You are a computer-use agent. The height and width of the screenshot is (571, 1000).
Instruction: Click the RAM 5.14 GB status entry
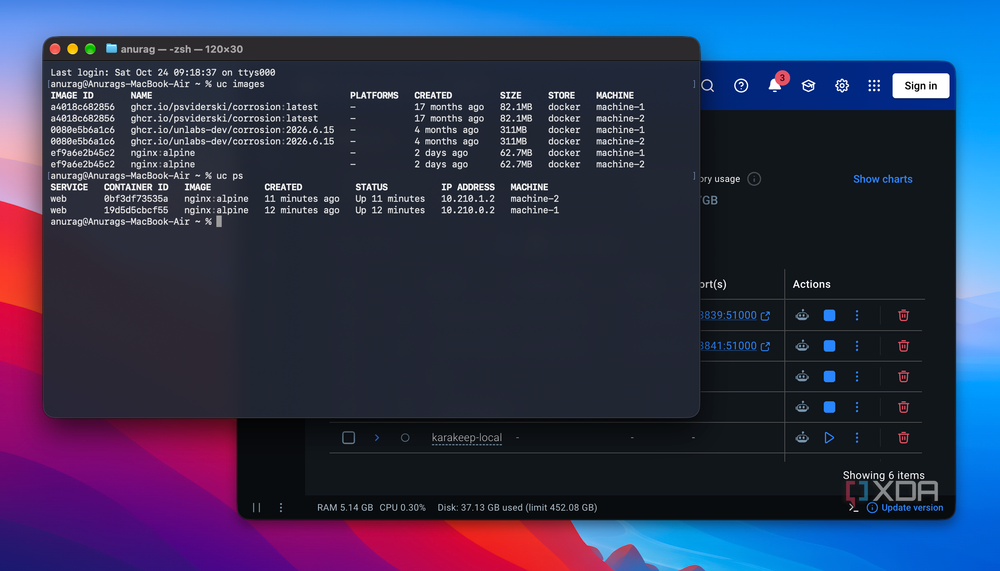345,508
